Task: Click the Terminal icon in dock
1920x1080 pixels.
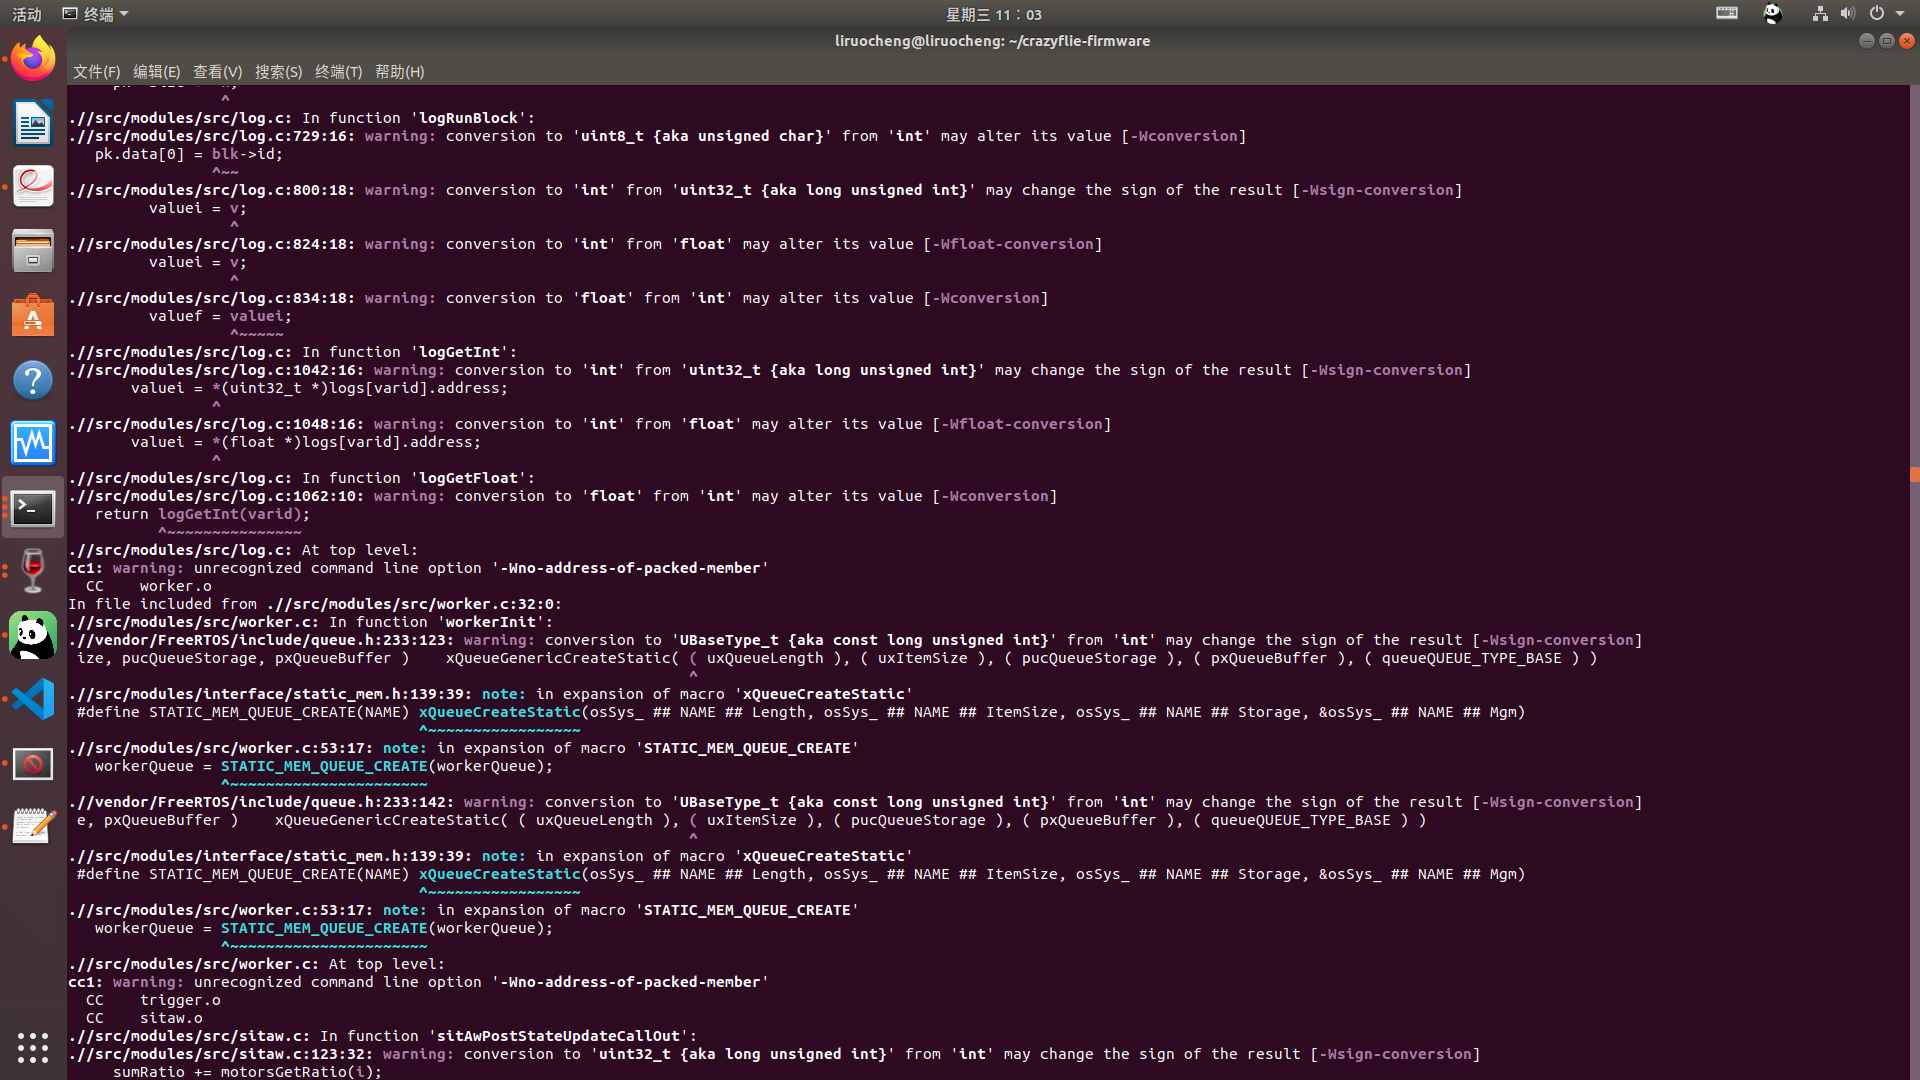Action: point(33,508)
